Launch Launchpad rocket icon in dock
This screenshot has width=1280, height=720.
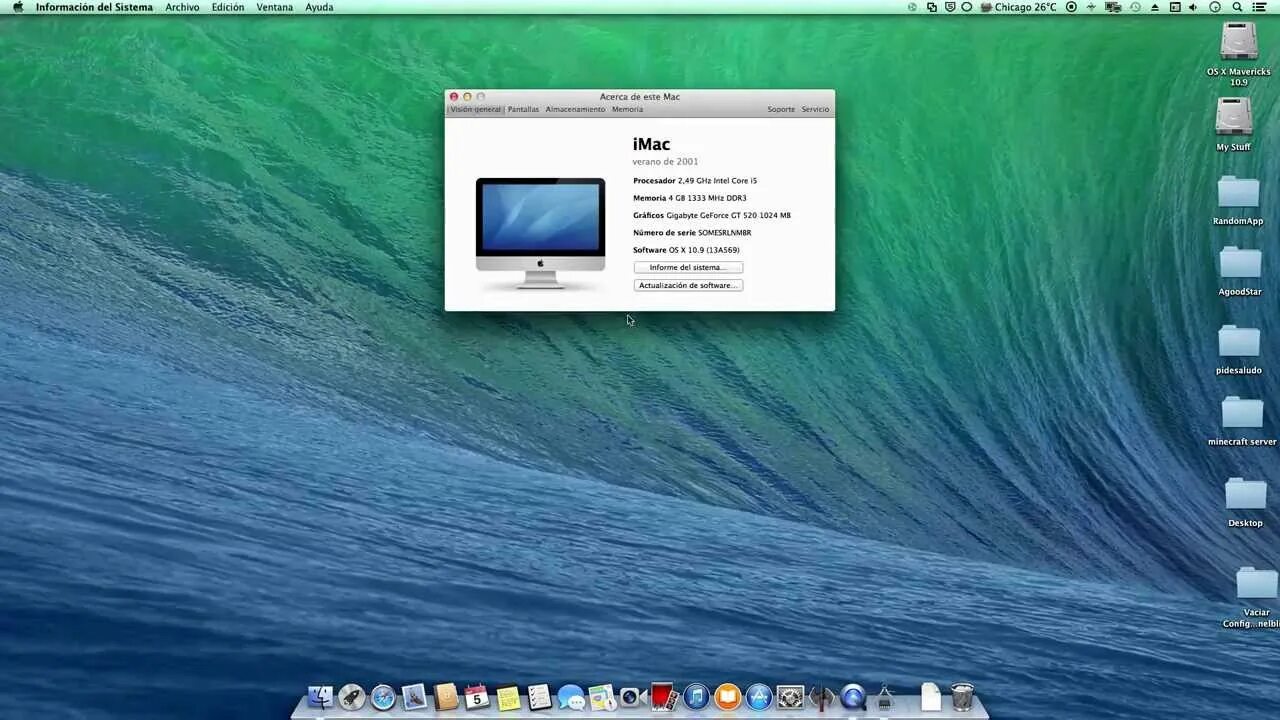(x=351, y=697)
